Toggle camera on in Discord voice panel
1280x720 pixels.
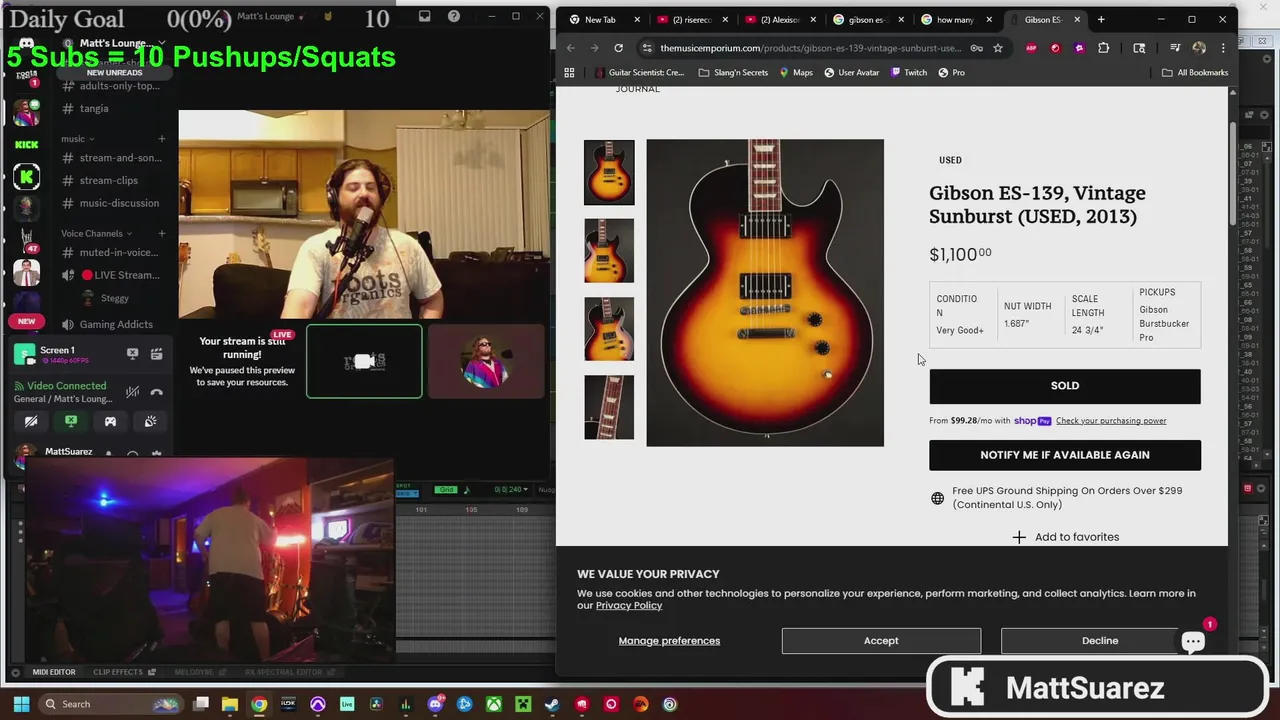click(x=31, y=421)
